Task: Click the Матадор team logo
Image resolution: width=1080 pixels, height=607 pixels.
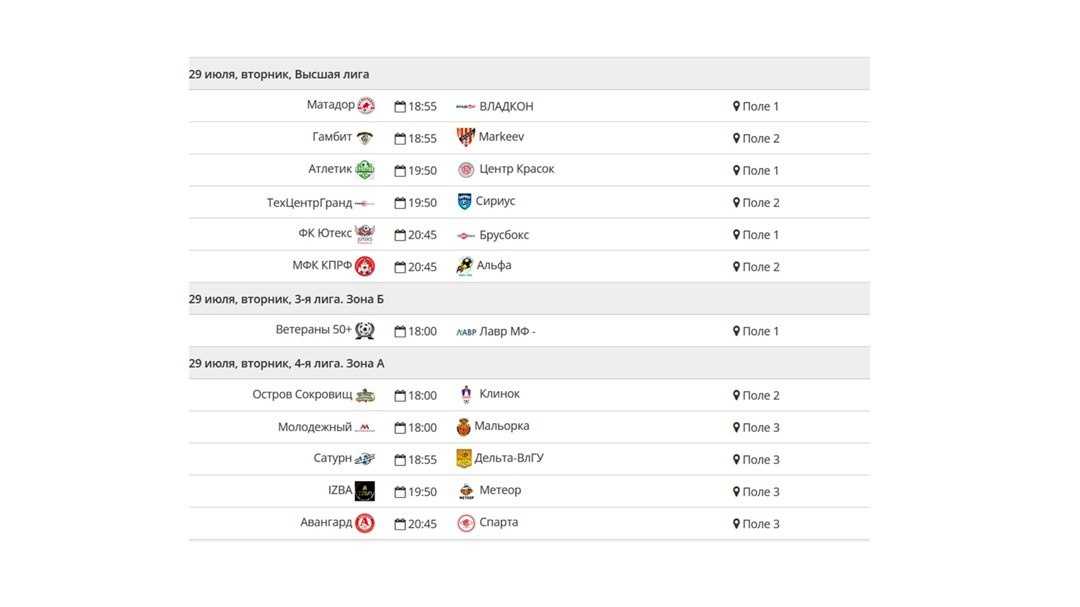Action: 366,105
